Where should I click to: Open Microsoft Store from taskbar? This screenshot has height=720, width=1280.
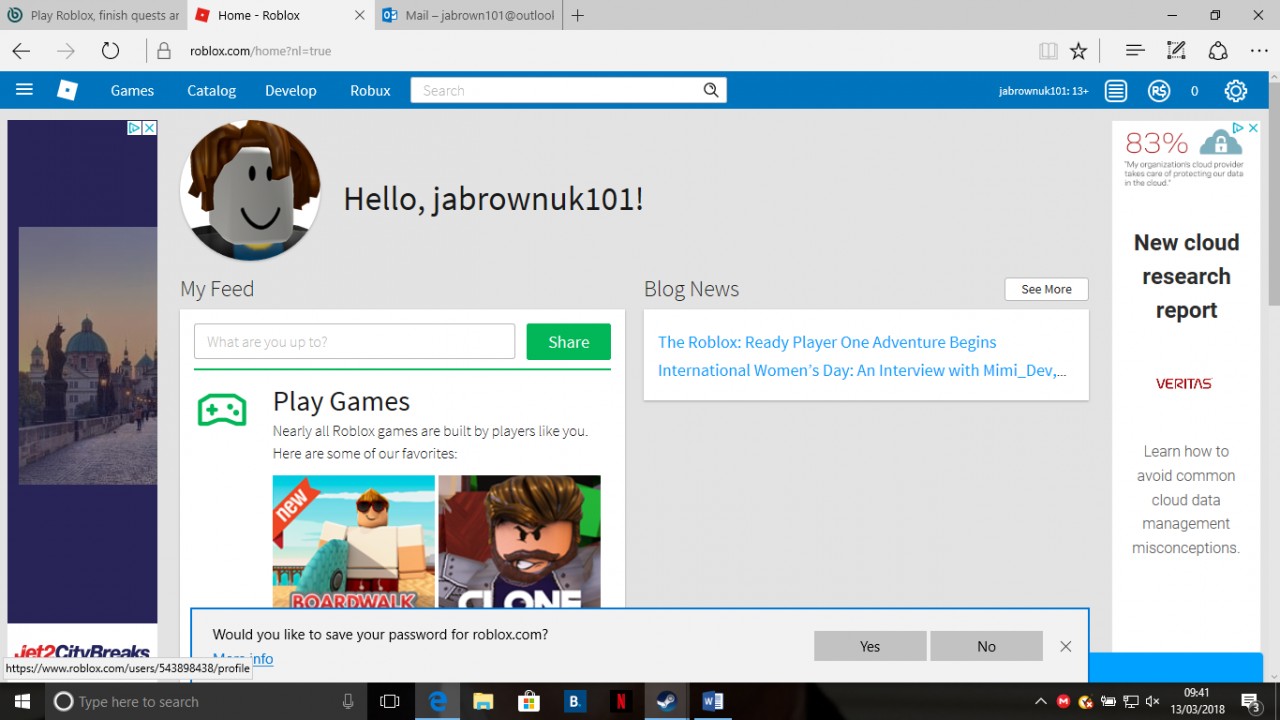(x=528, y=701)
